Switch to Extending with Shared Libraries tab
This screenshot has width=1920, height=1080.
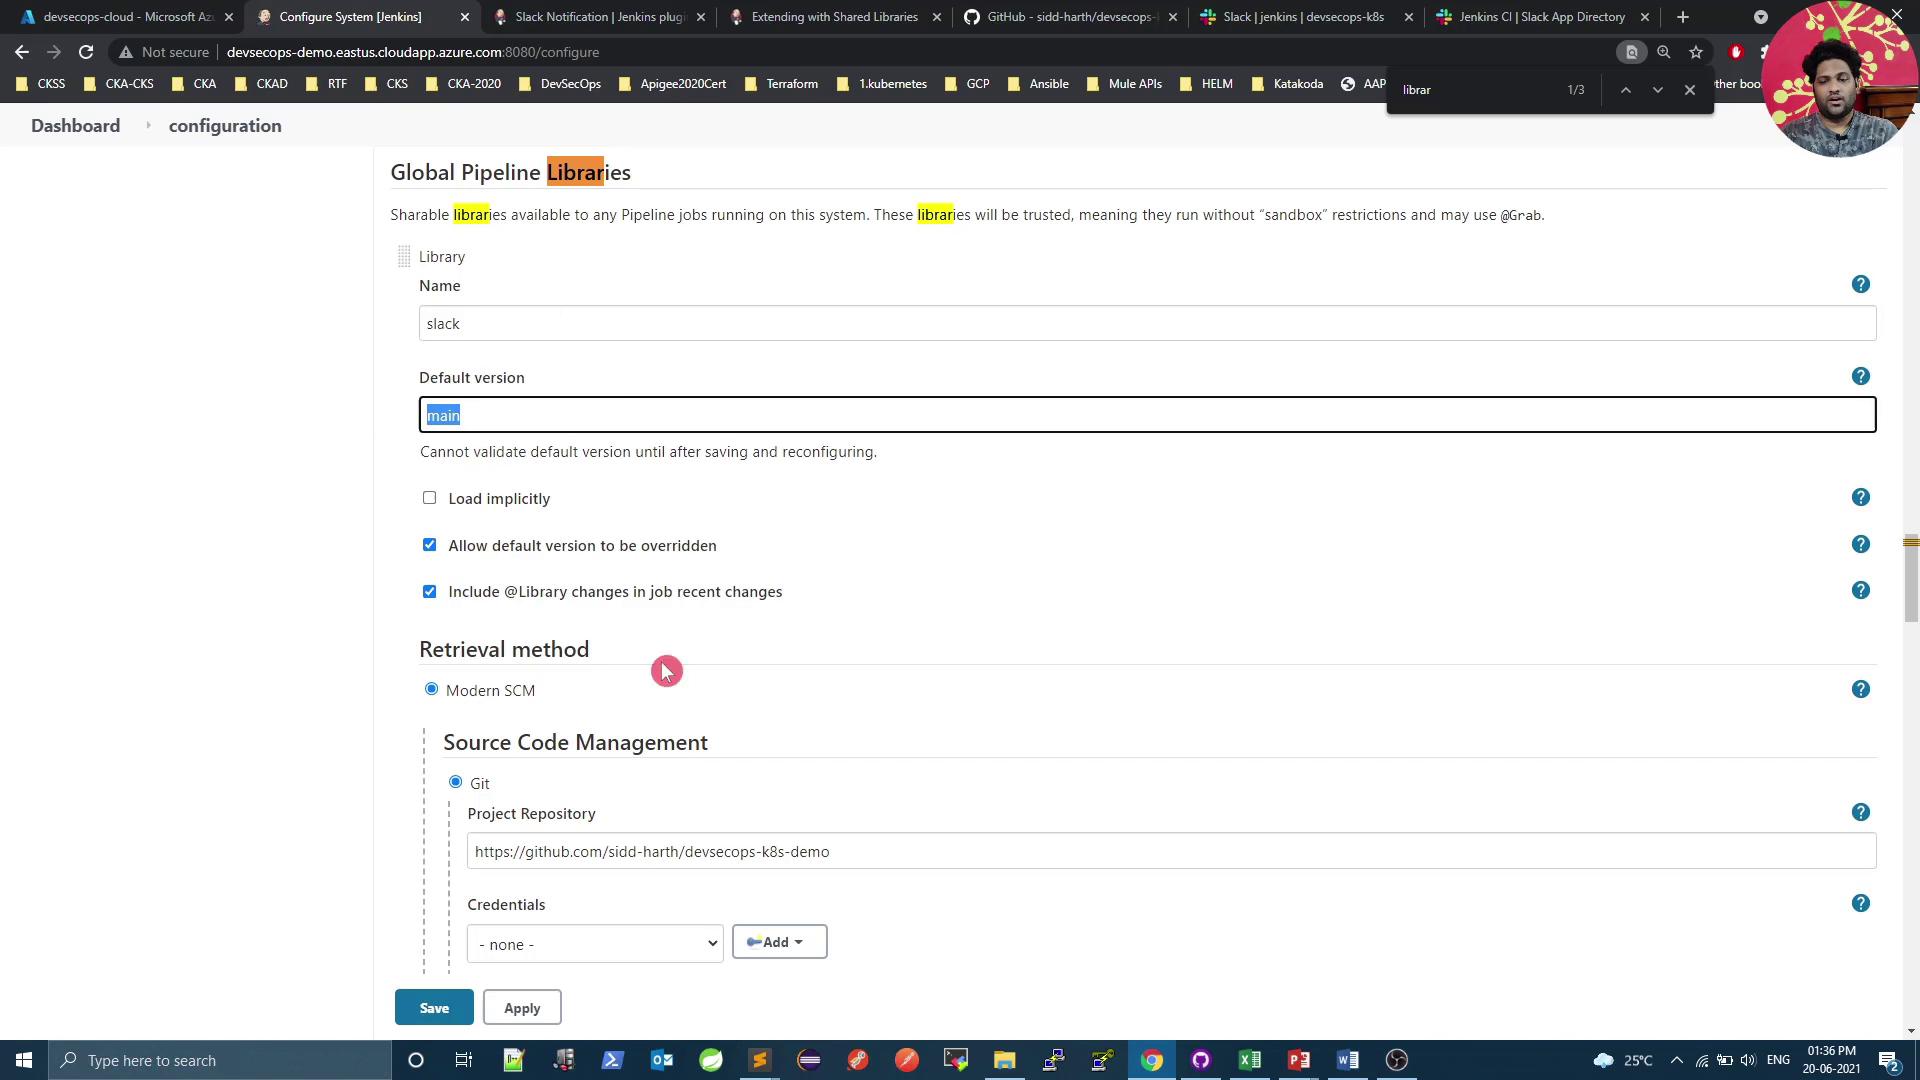tap(834, 17)
